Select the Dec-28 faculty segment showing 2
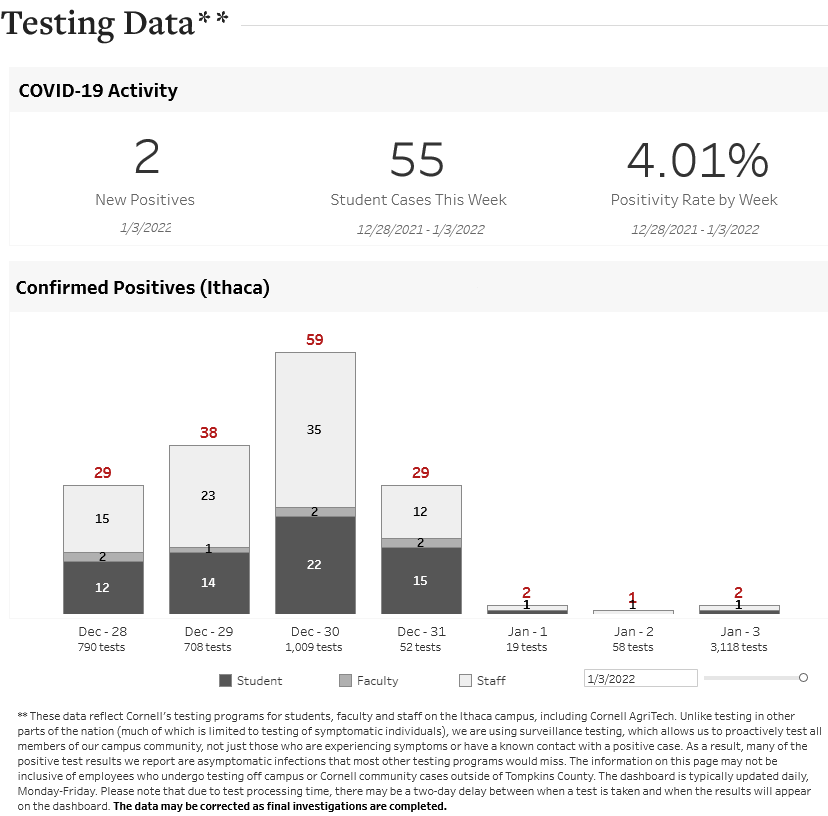Viewport: 828px width, 816px height. point(103,557)
